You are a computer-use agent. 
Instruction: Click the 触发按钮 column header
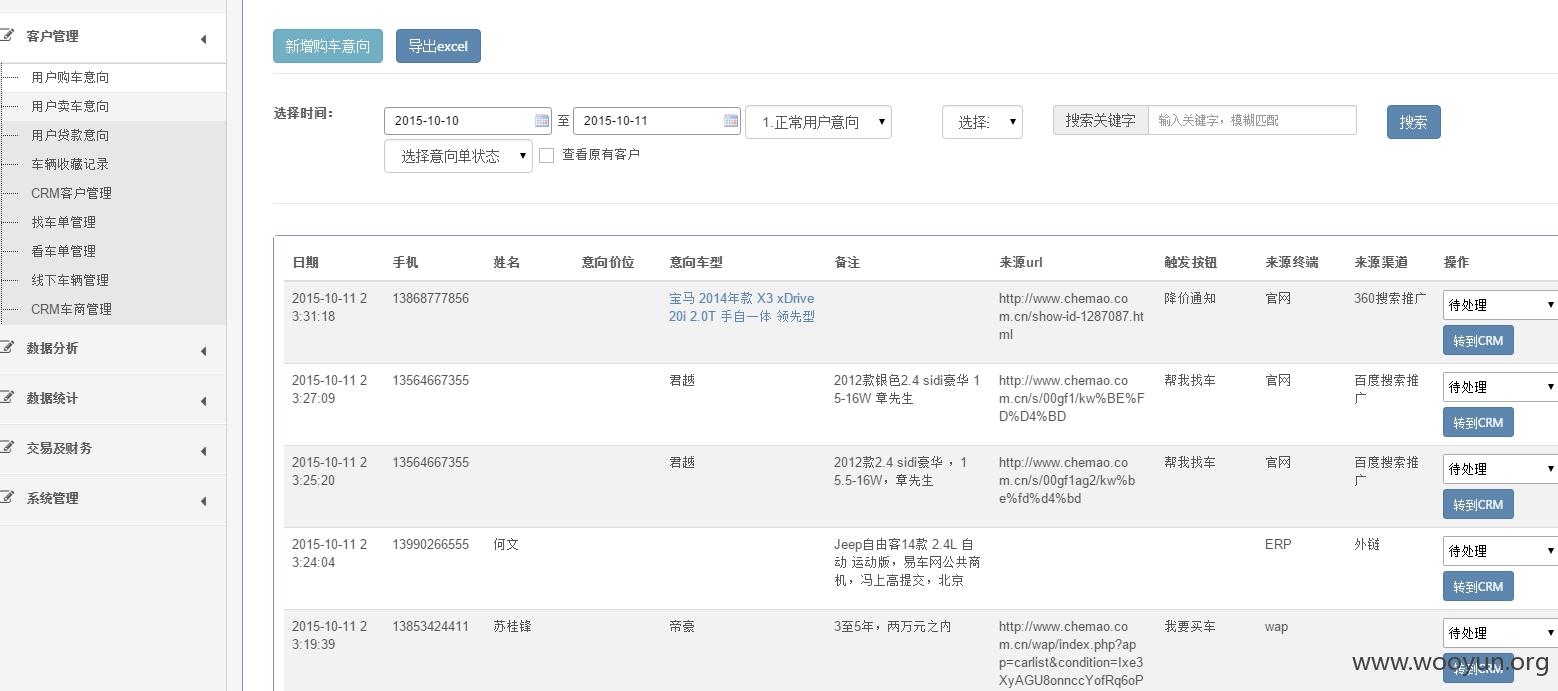(1191, 262)
